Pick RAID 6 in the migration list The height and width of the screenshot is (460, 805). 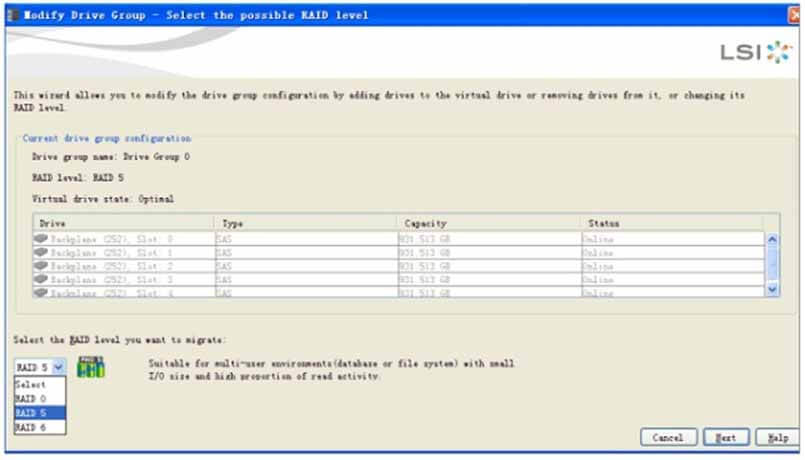tap(30, 427)
